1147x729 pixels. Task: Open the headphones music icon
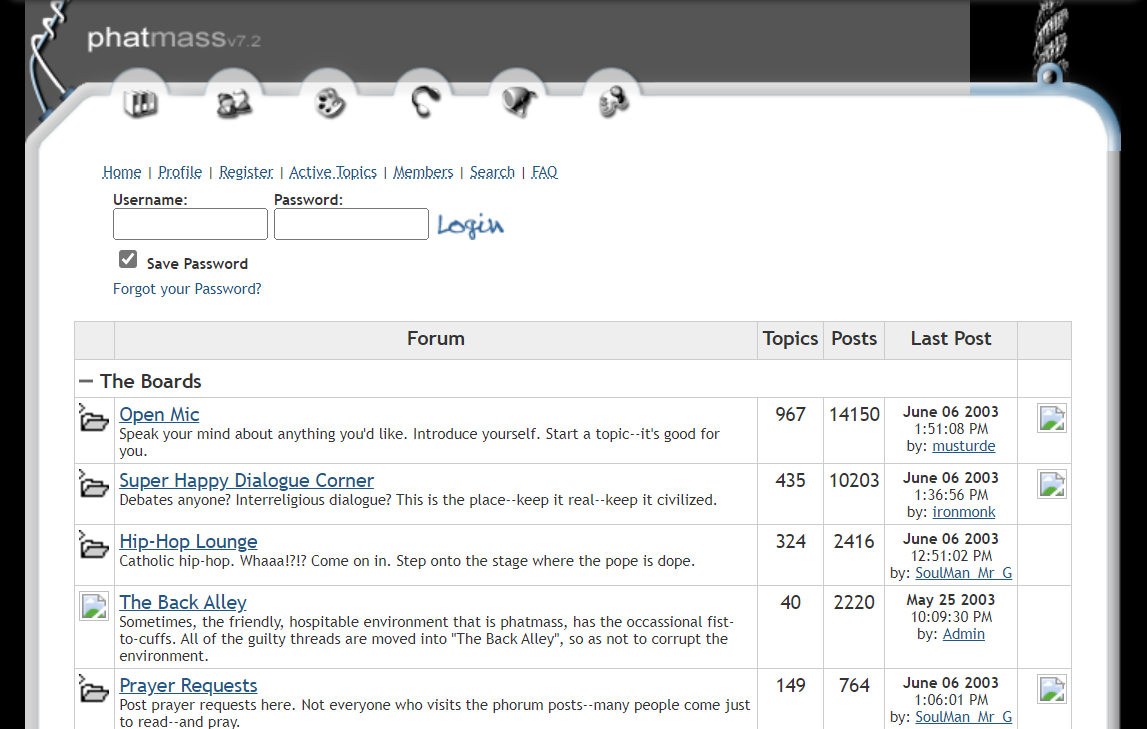pos(424,102)
